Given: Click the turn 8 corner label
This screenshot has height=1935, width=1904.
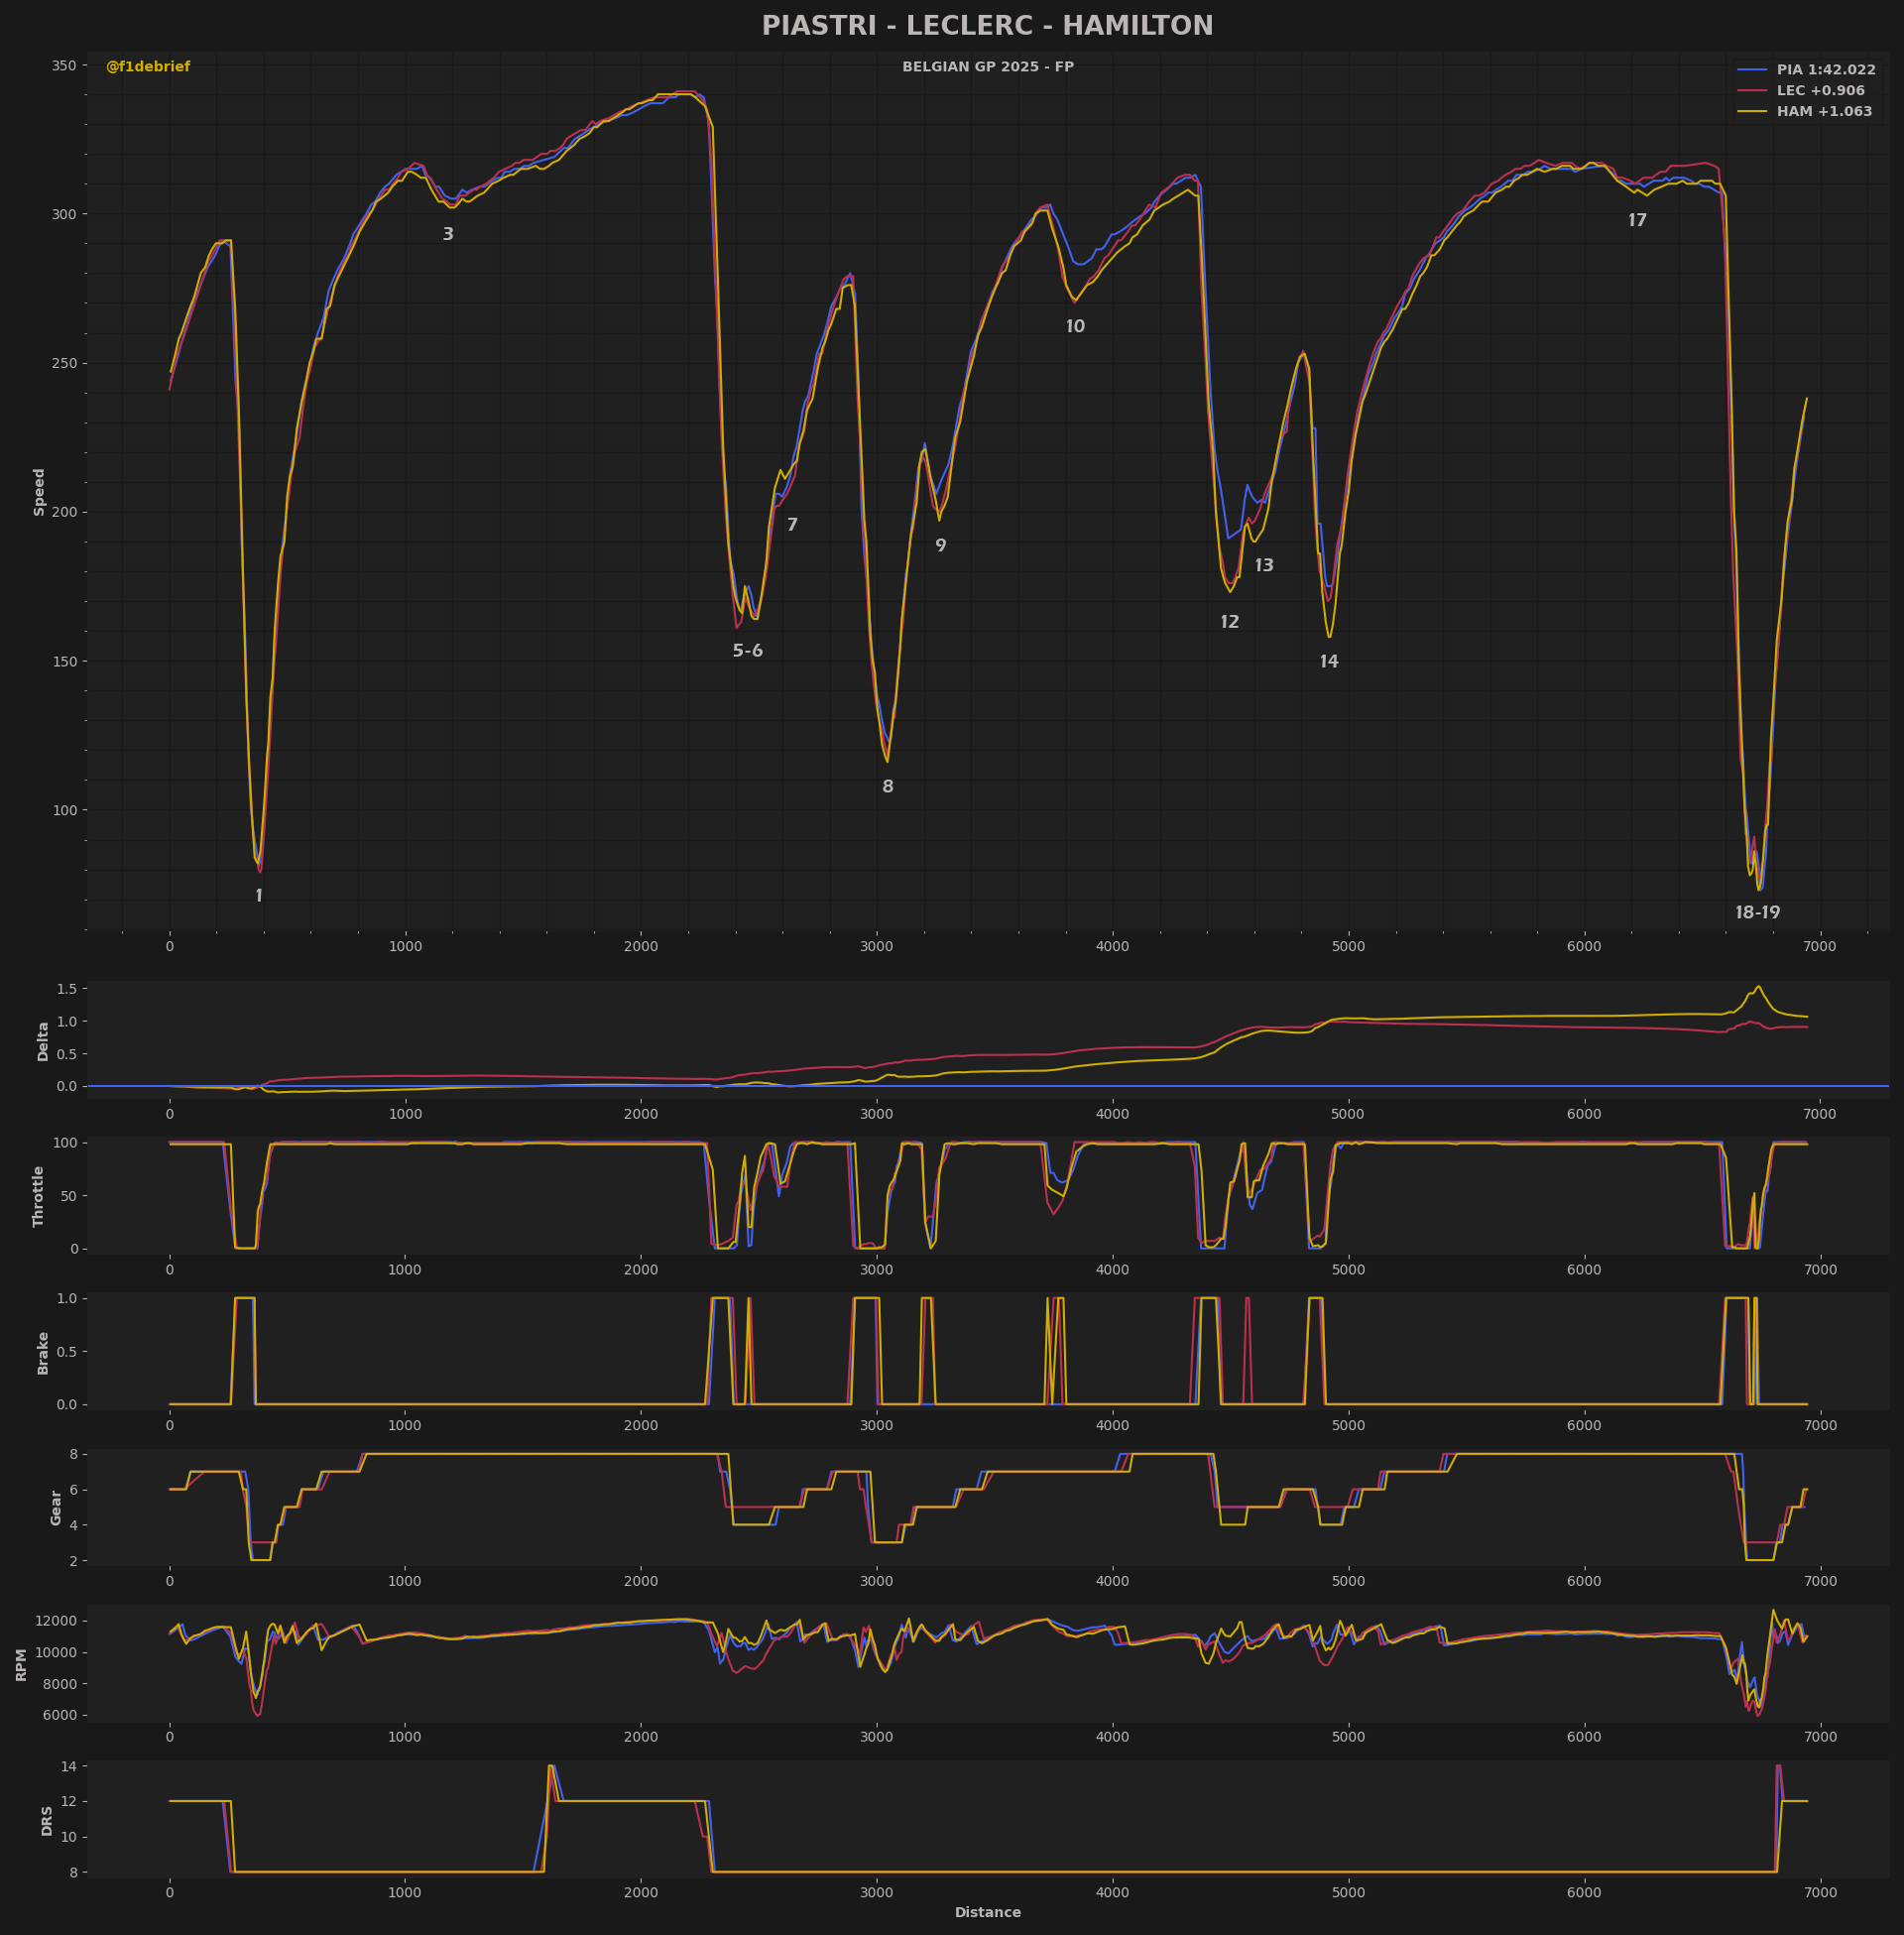Looking at the screenshot, I should point(888,787).
